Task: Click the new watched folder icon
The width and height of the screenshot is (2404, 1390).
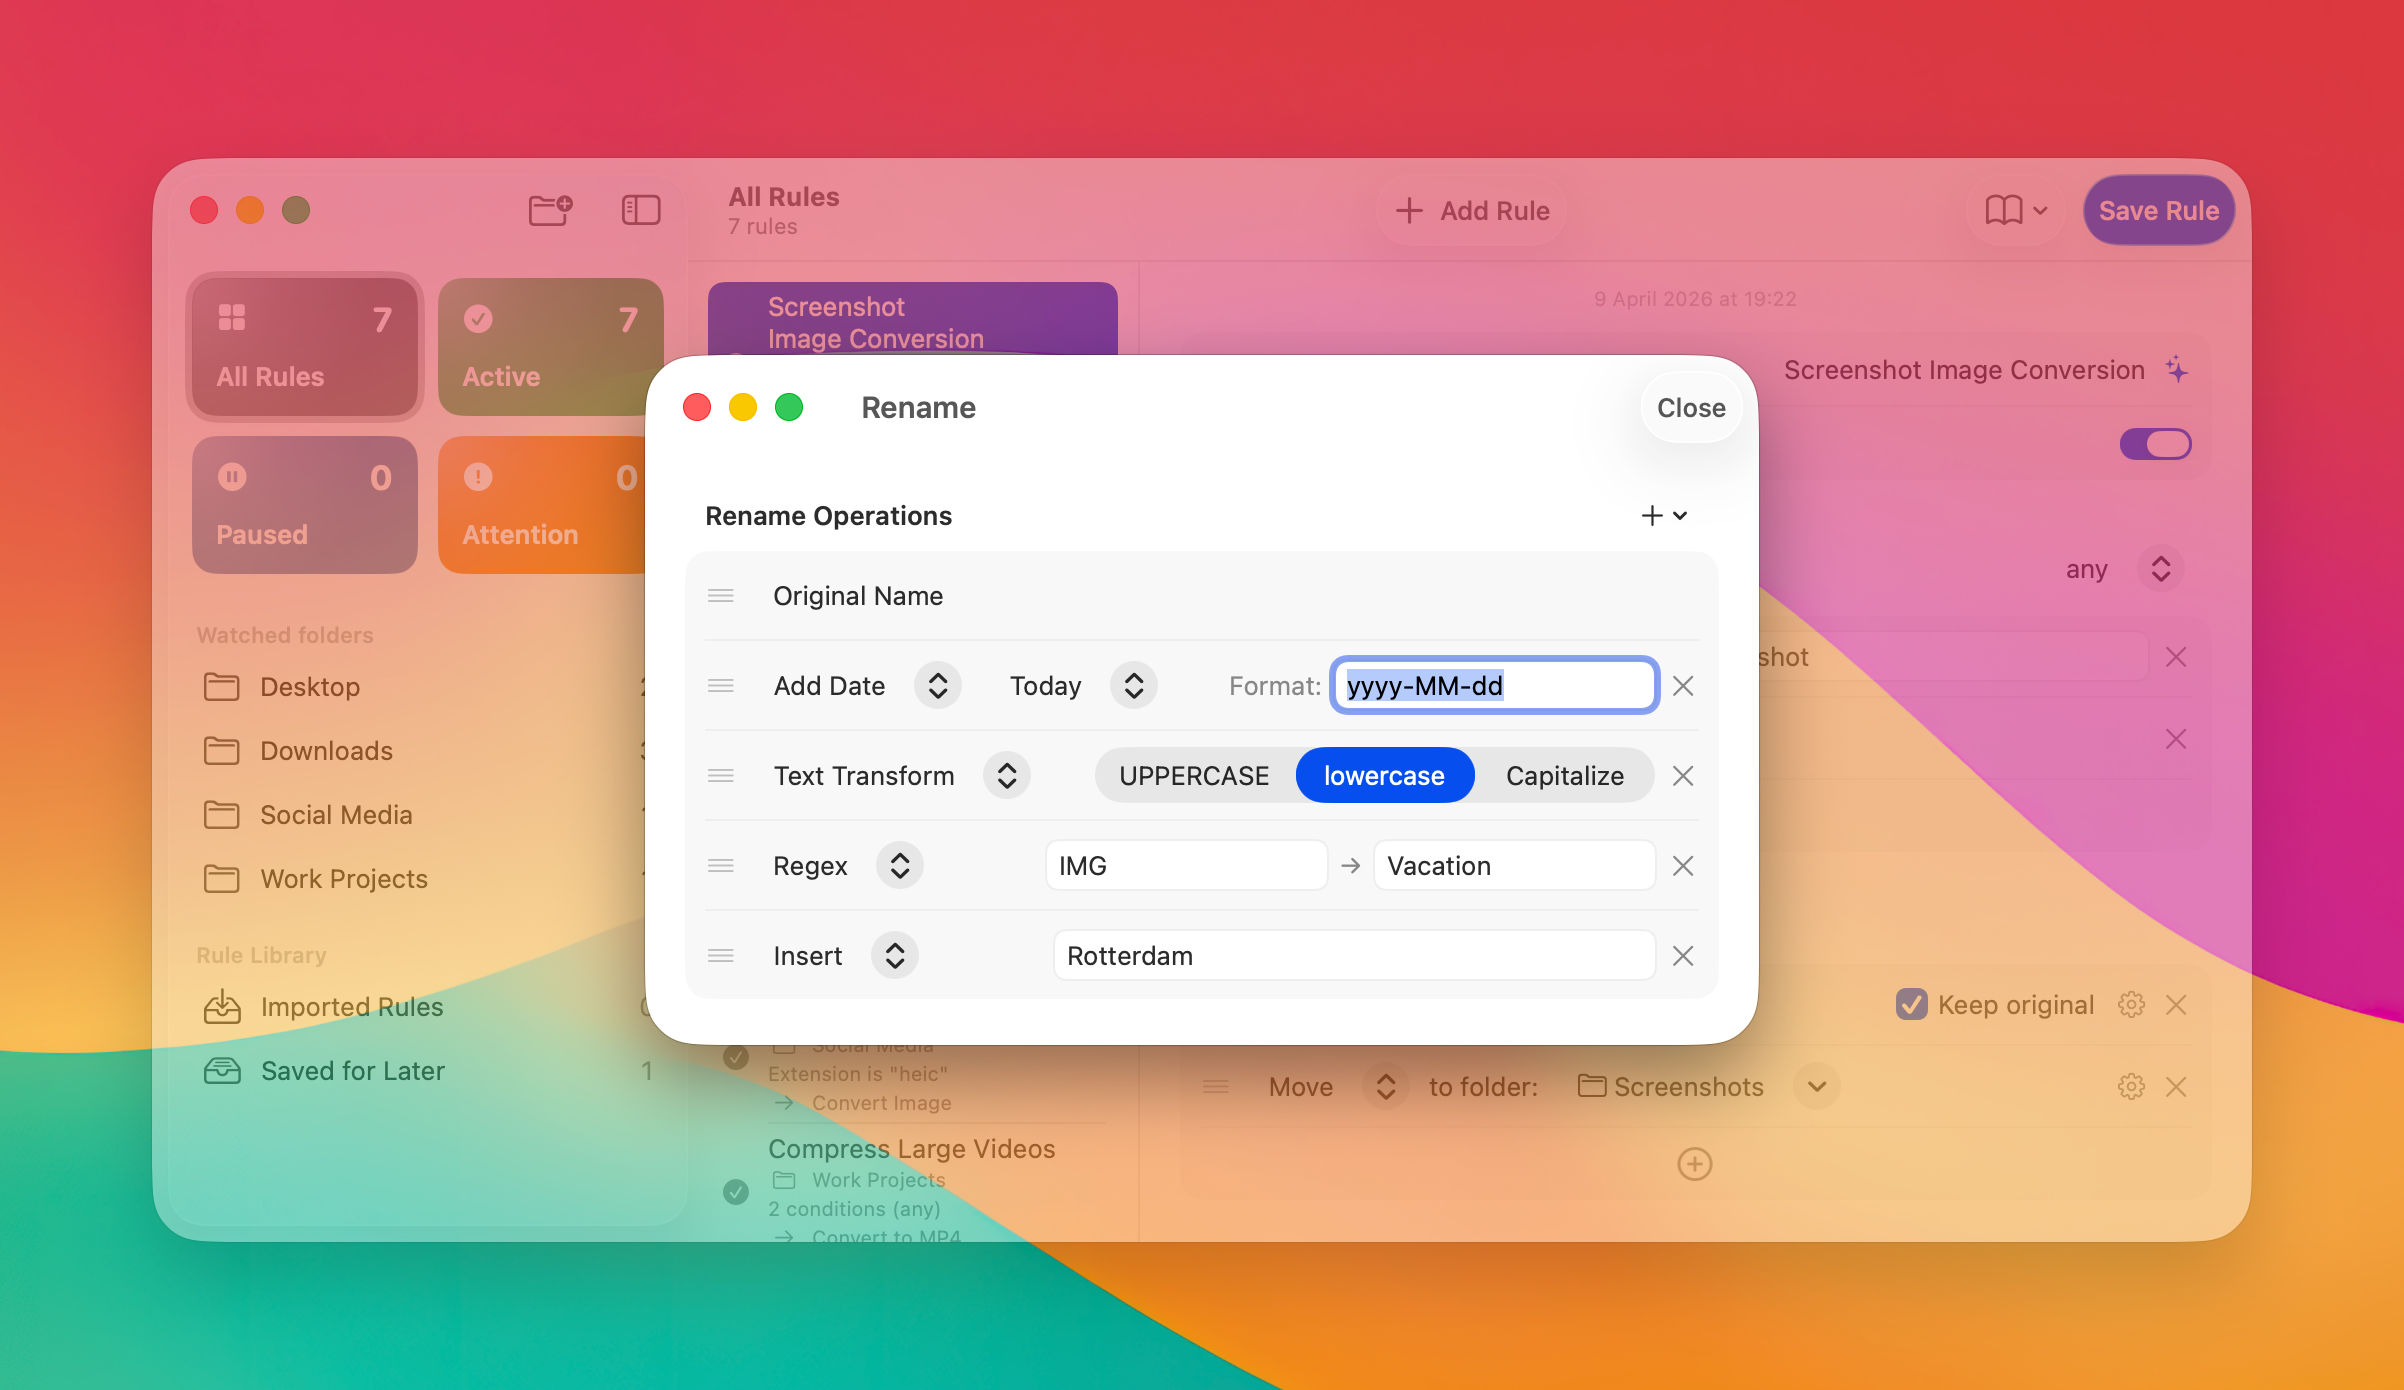Action: (x=550, y=210)
